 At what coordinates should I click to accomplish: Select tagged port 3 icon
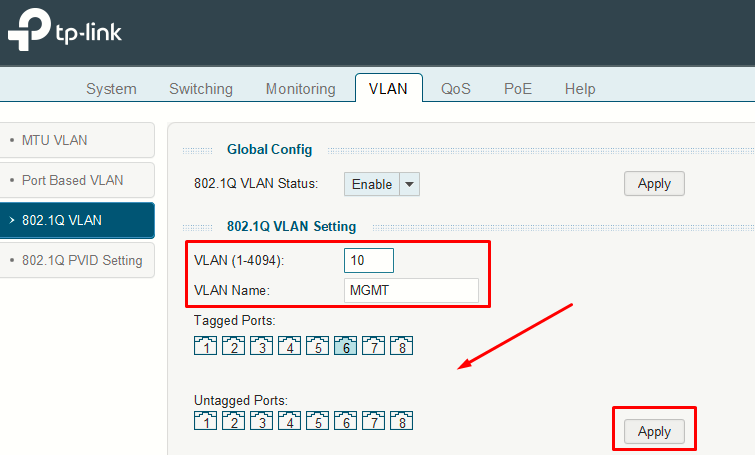tap(261, 345)
